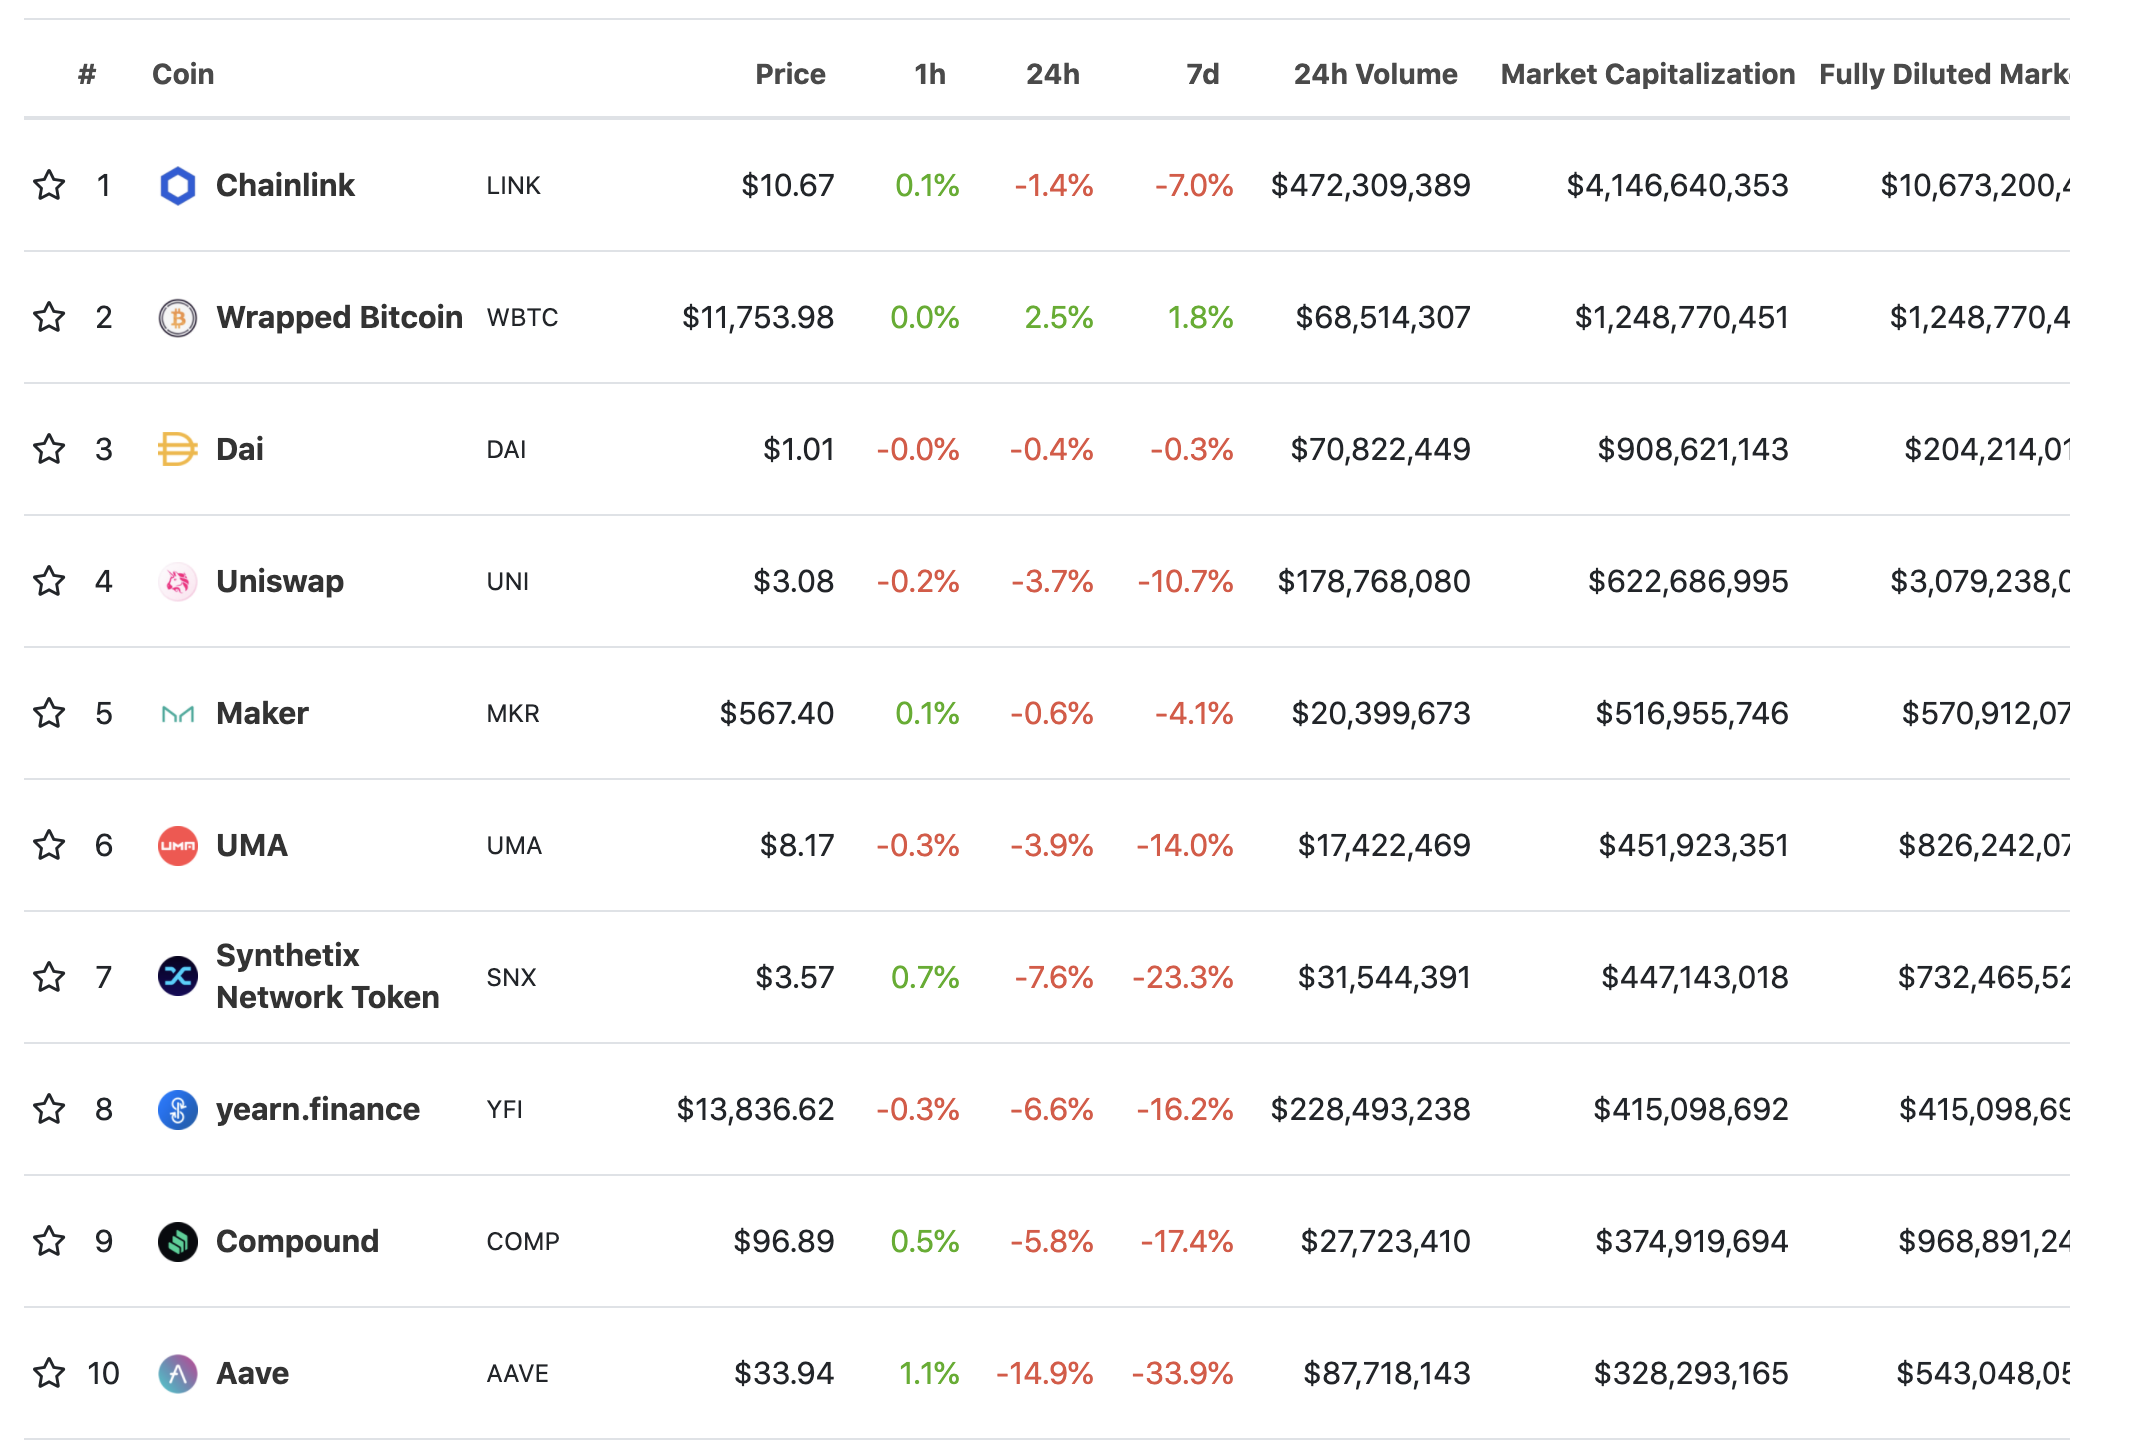Click the $472,309,389 volume value
The height and width of the screenshot is (1452, 2148).
pyautogui.click(x=1371, y=185)
